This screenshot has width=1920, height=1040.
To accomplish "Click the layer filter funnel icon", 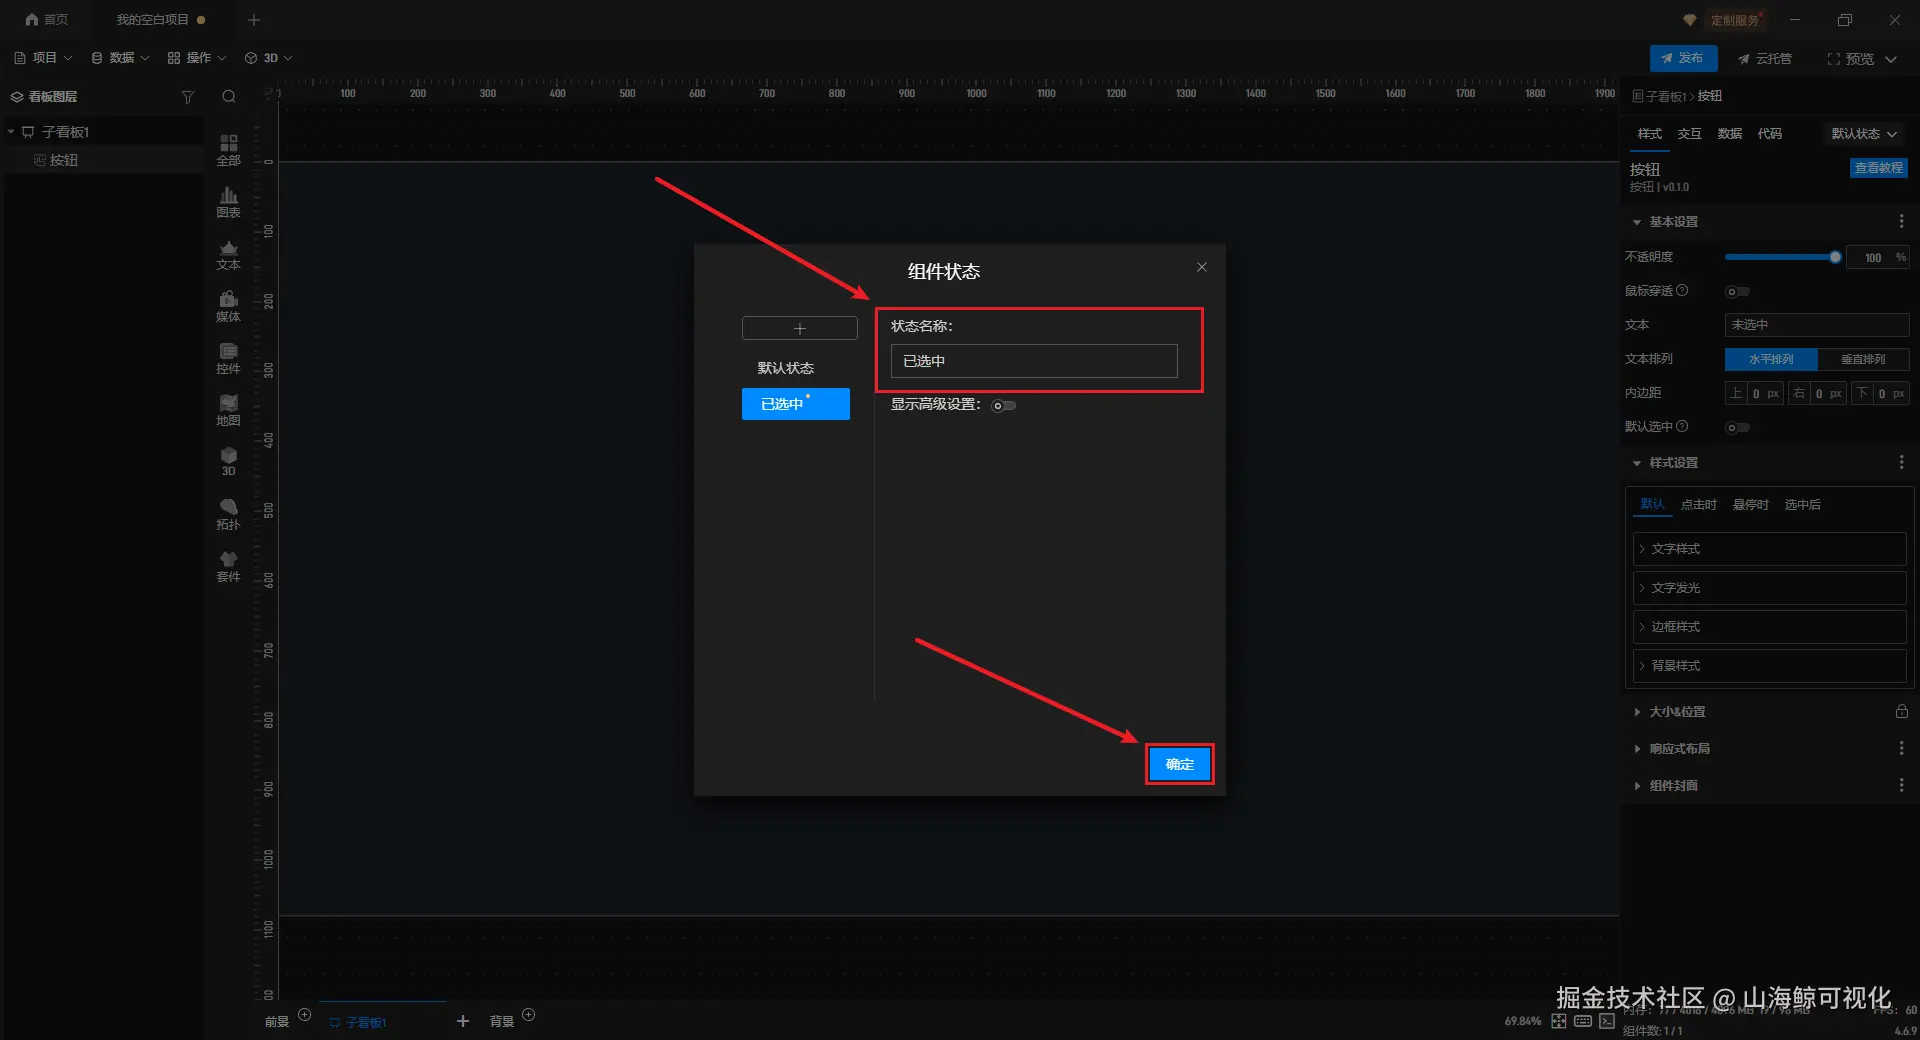I will [x=187, y=97].
